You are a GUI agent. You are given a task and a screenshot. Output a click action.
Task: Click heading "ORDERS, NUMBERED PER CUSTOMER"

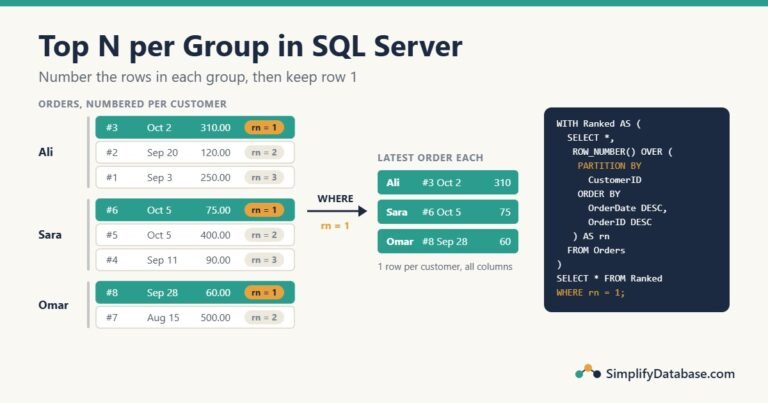pyautogui.click(x=132, y=104)
